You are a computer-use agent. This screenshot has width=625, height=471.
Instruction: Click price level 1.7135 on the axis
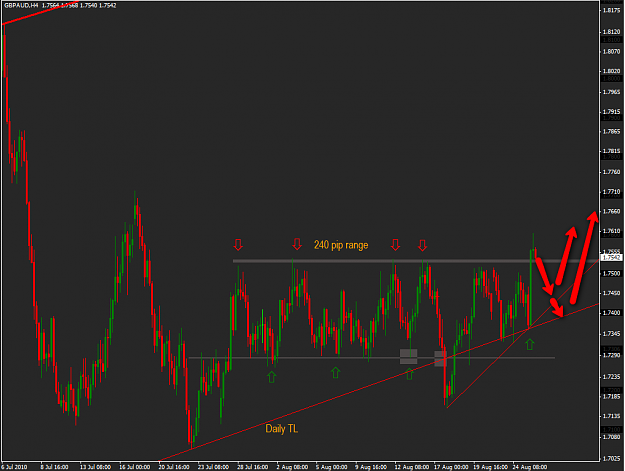pos(611,416)
